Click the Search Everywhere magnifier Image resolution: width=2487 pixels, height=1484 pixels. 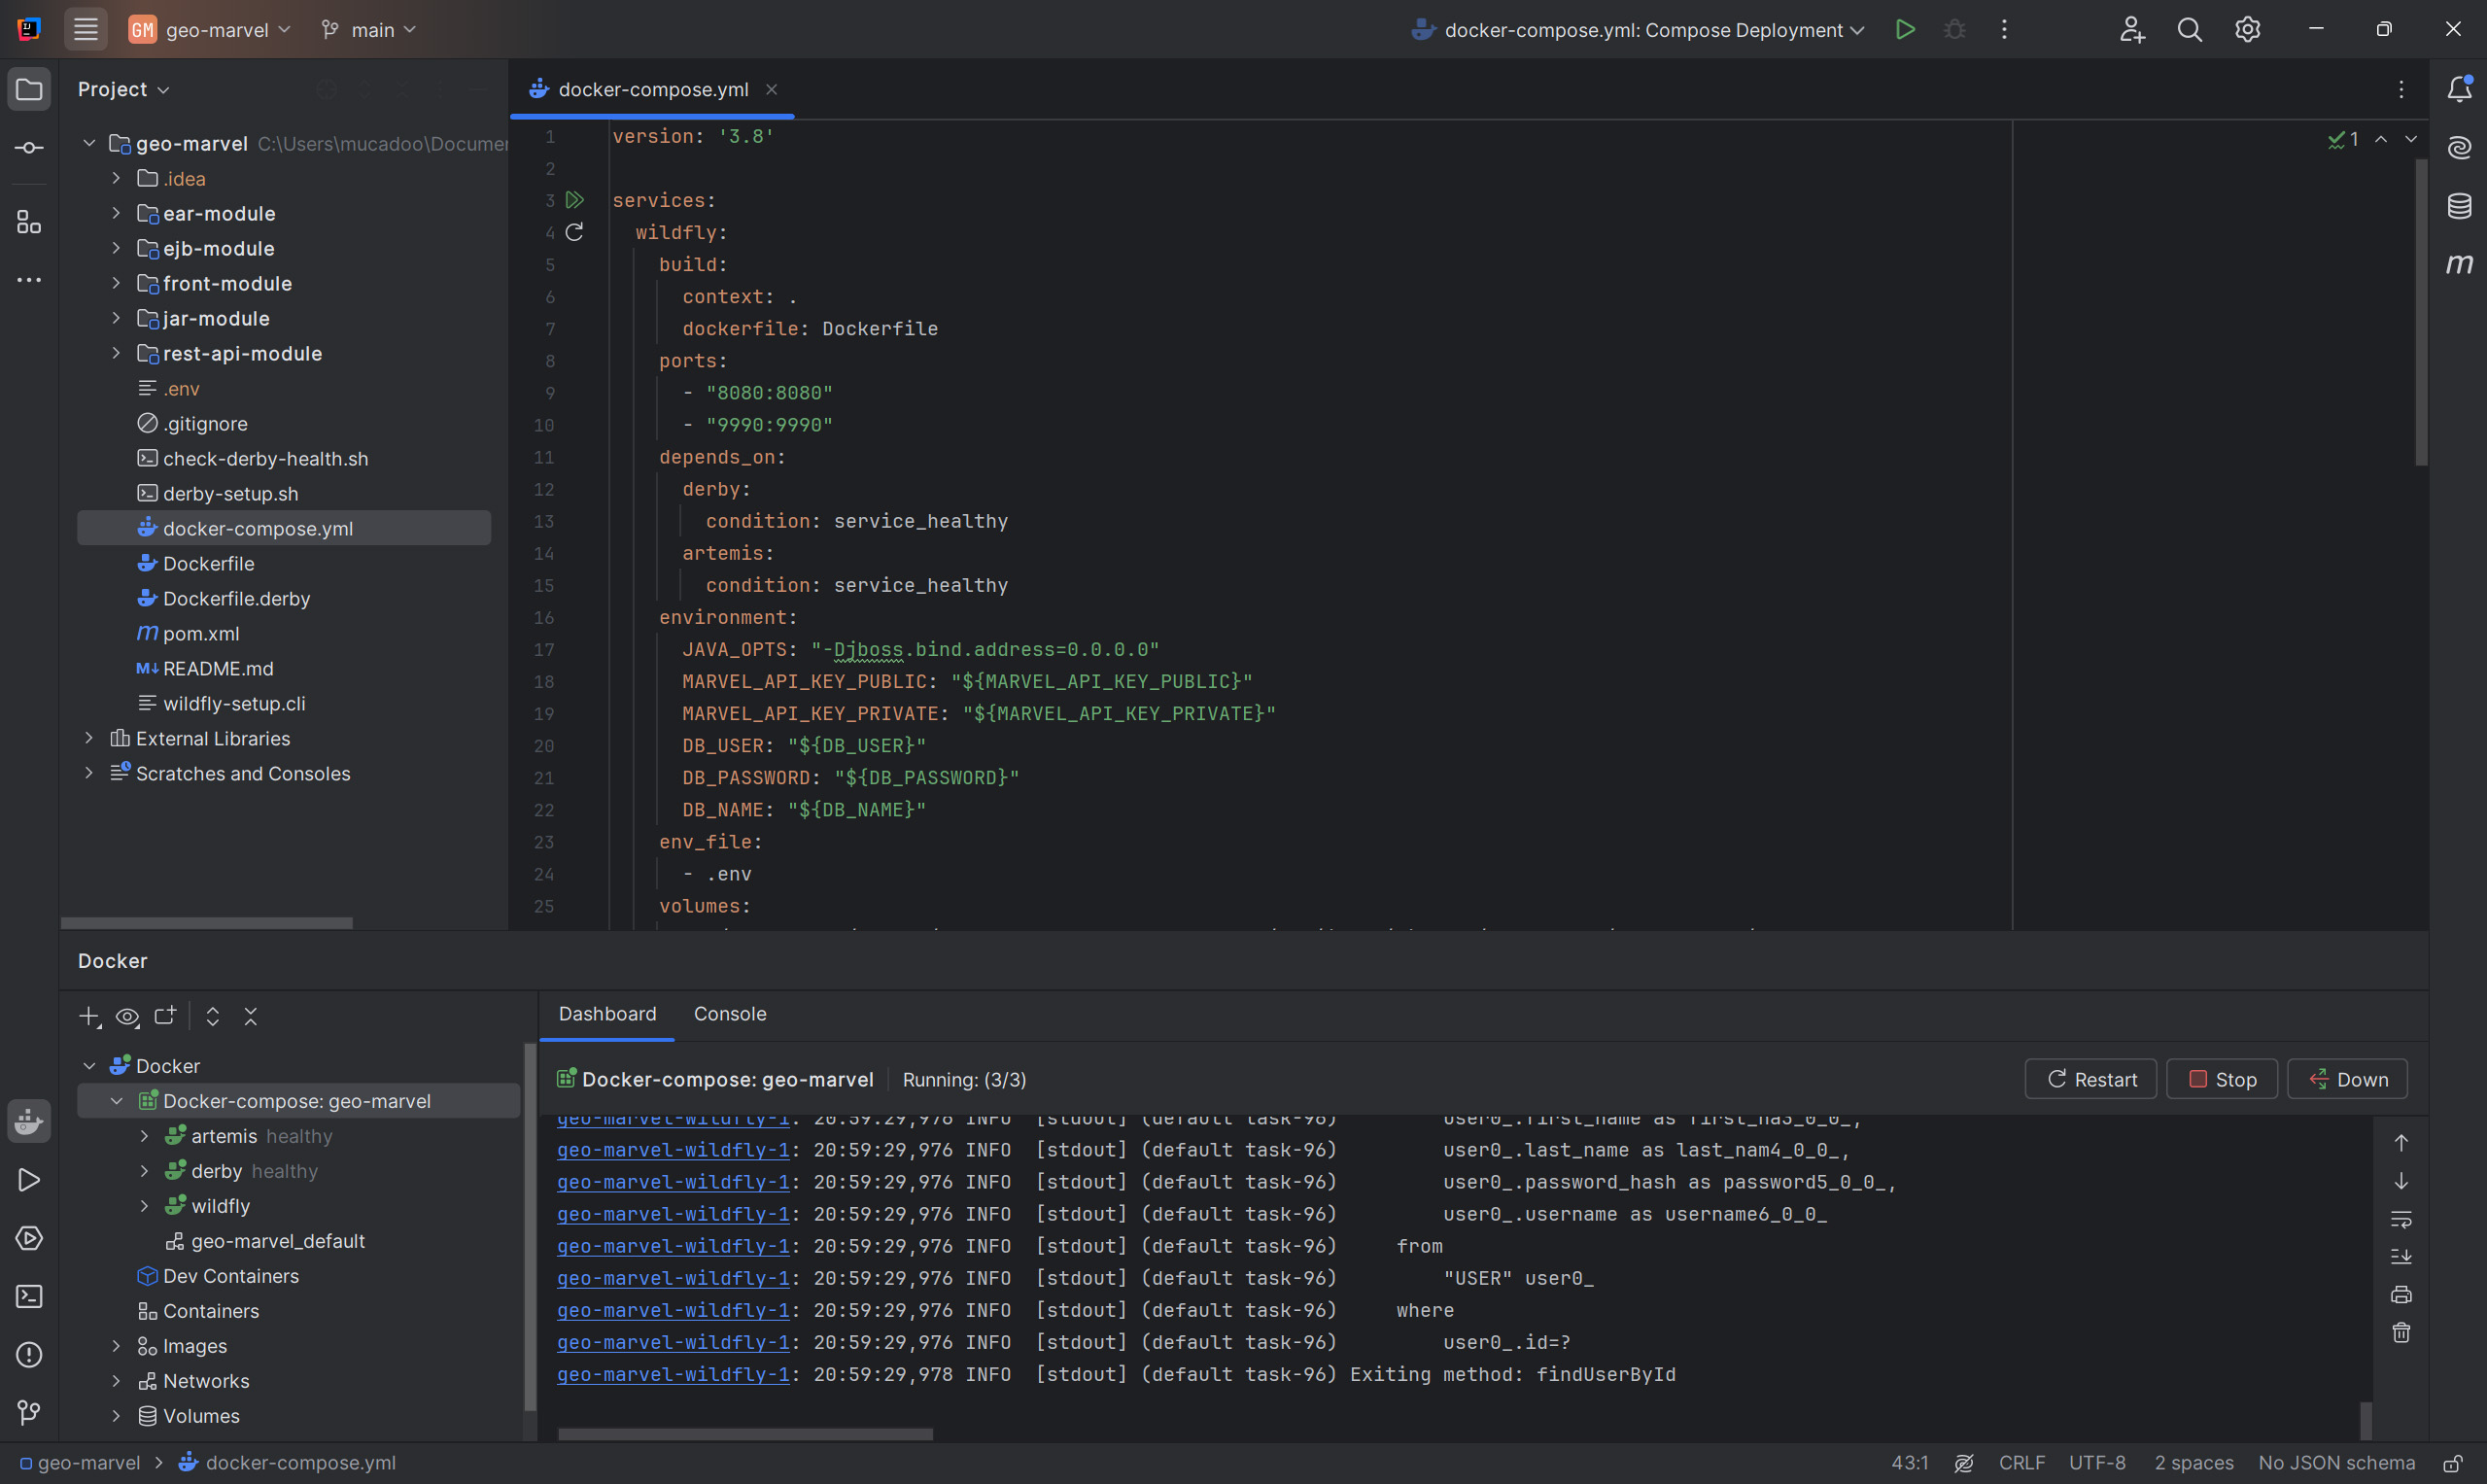point(2189,30)
